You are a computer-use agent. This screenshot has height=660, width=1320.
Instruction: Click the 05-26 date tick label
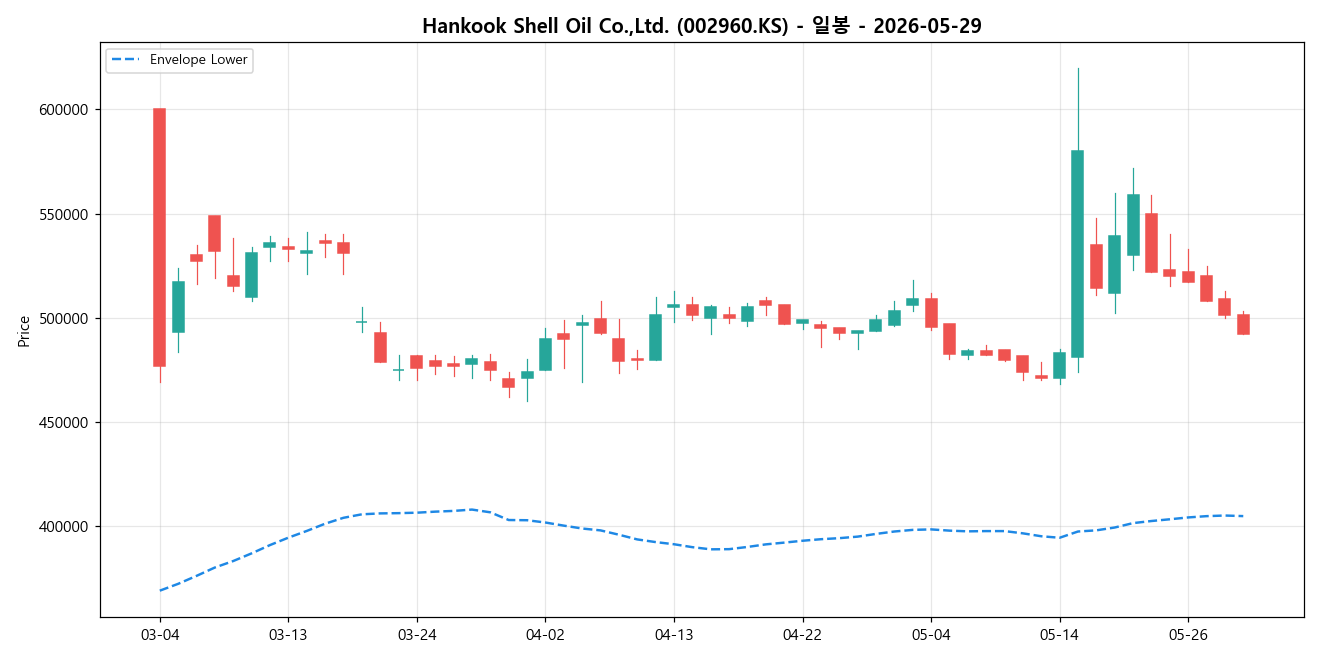pyautogui.click(x=1187, y=634)
